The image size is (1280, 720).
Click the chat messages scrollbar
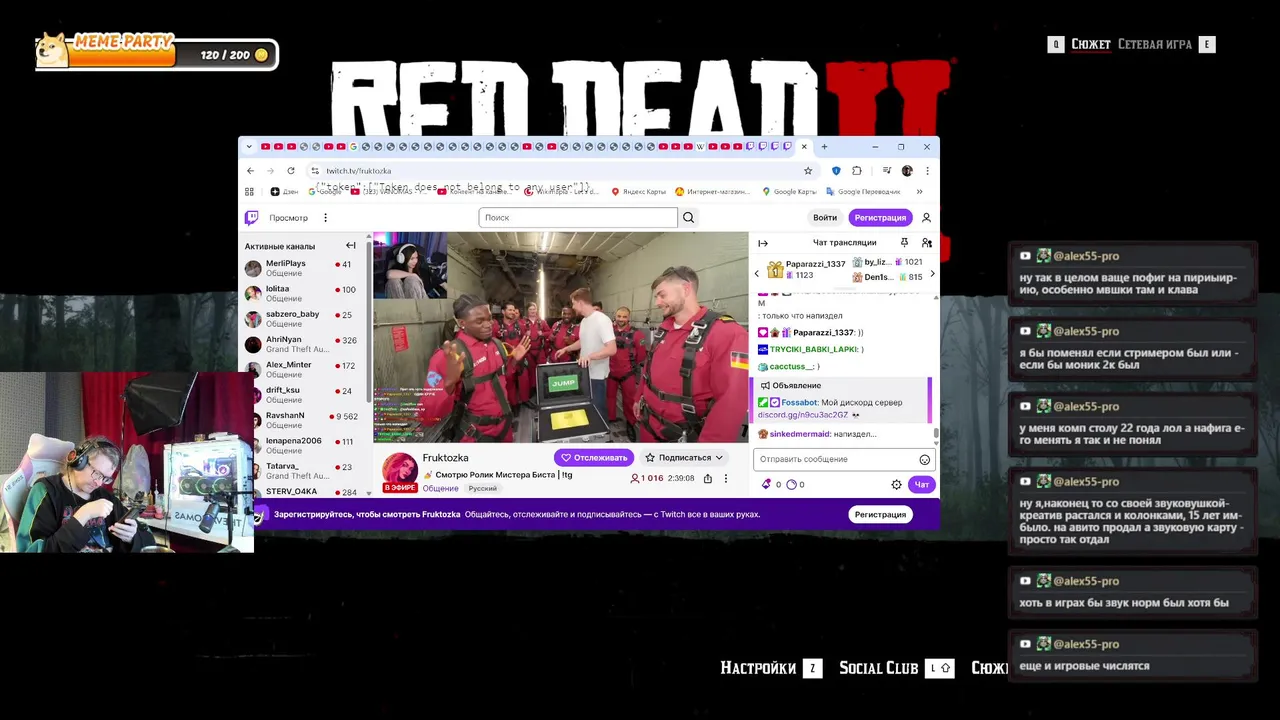pyautogui.click(x=936, y=433)
